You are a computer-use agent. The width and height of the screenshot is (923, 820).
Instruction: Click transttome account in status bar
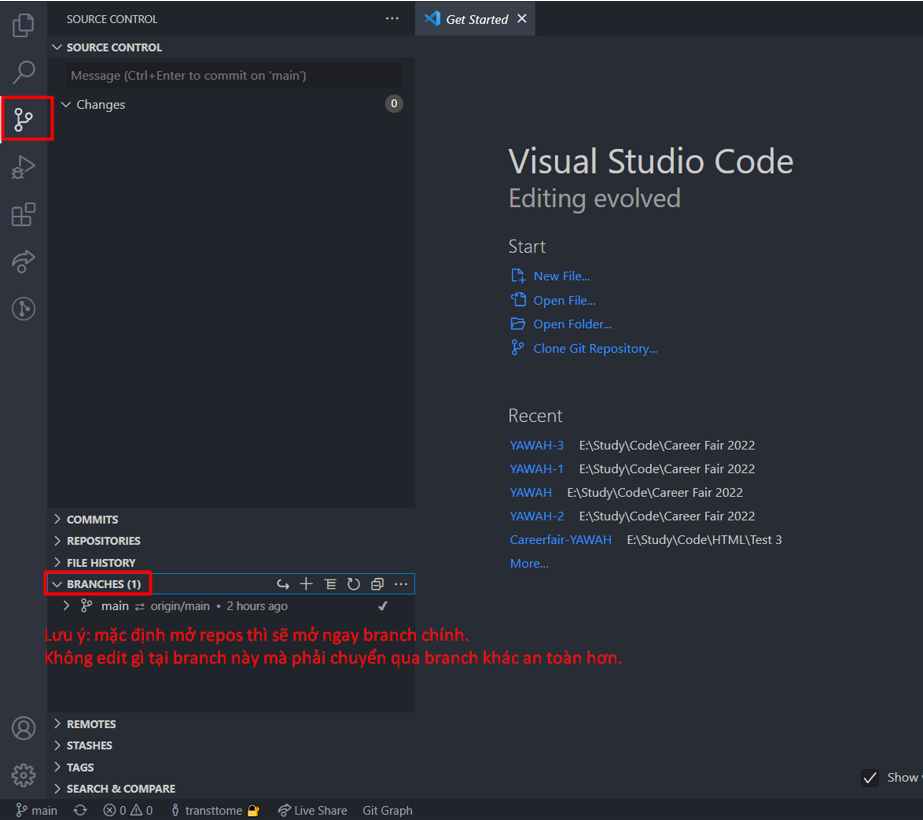215,811
